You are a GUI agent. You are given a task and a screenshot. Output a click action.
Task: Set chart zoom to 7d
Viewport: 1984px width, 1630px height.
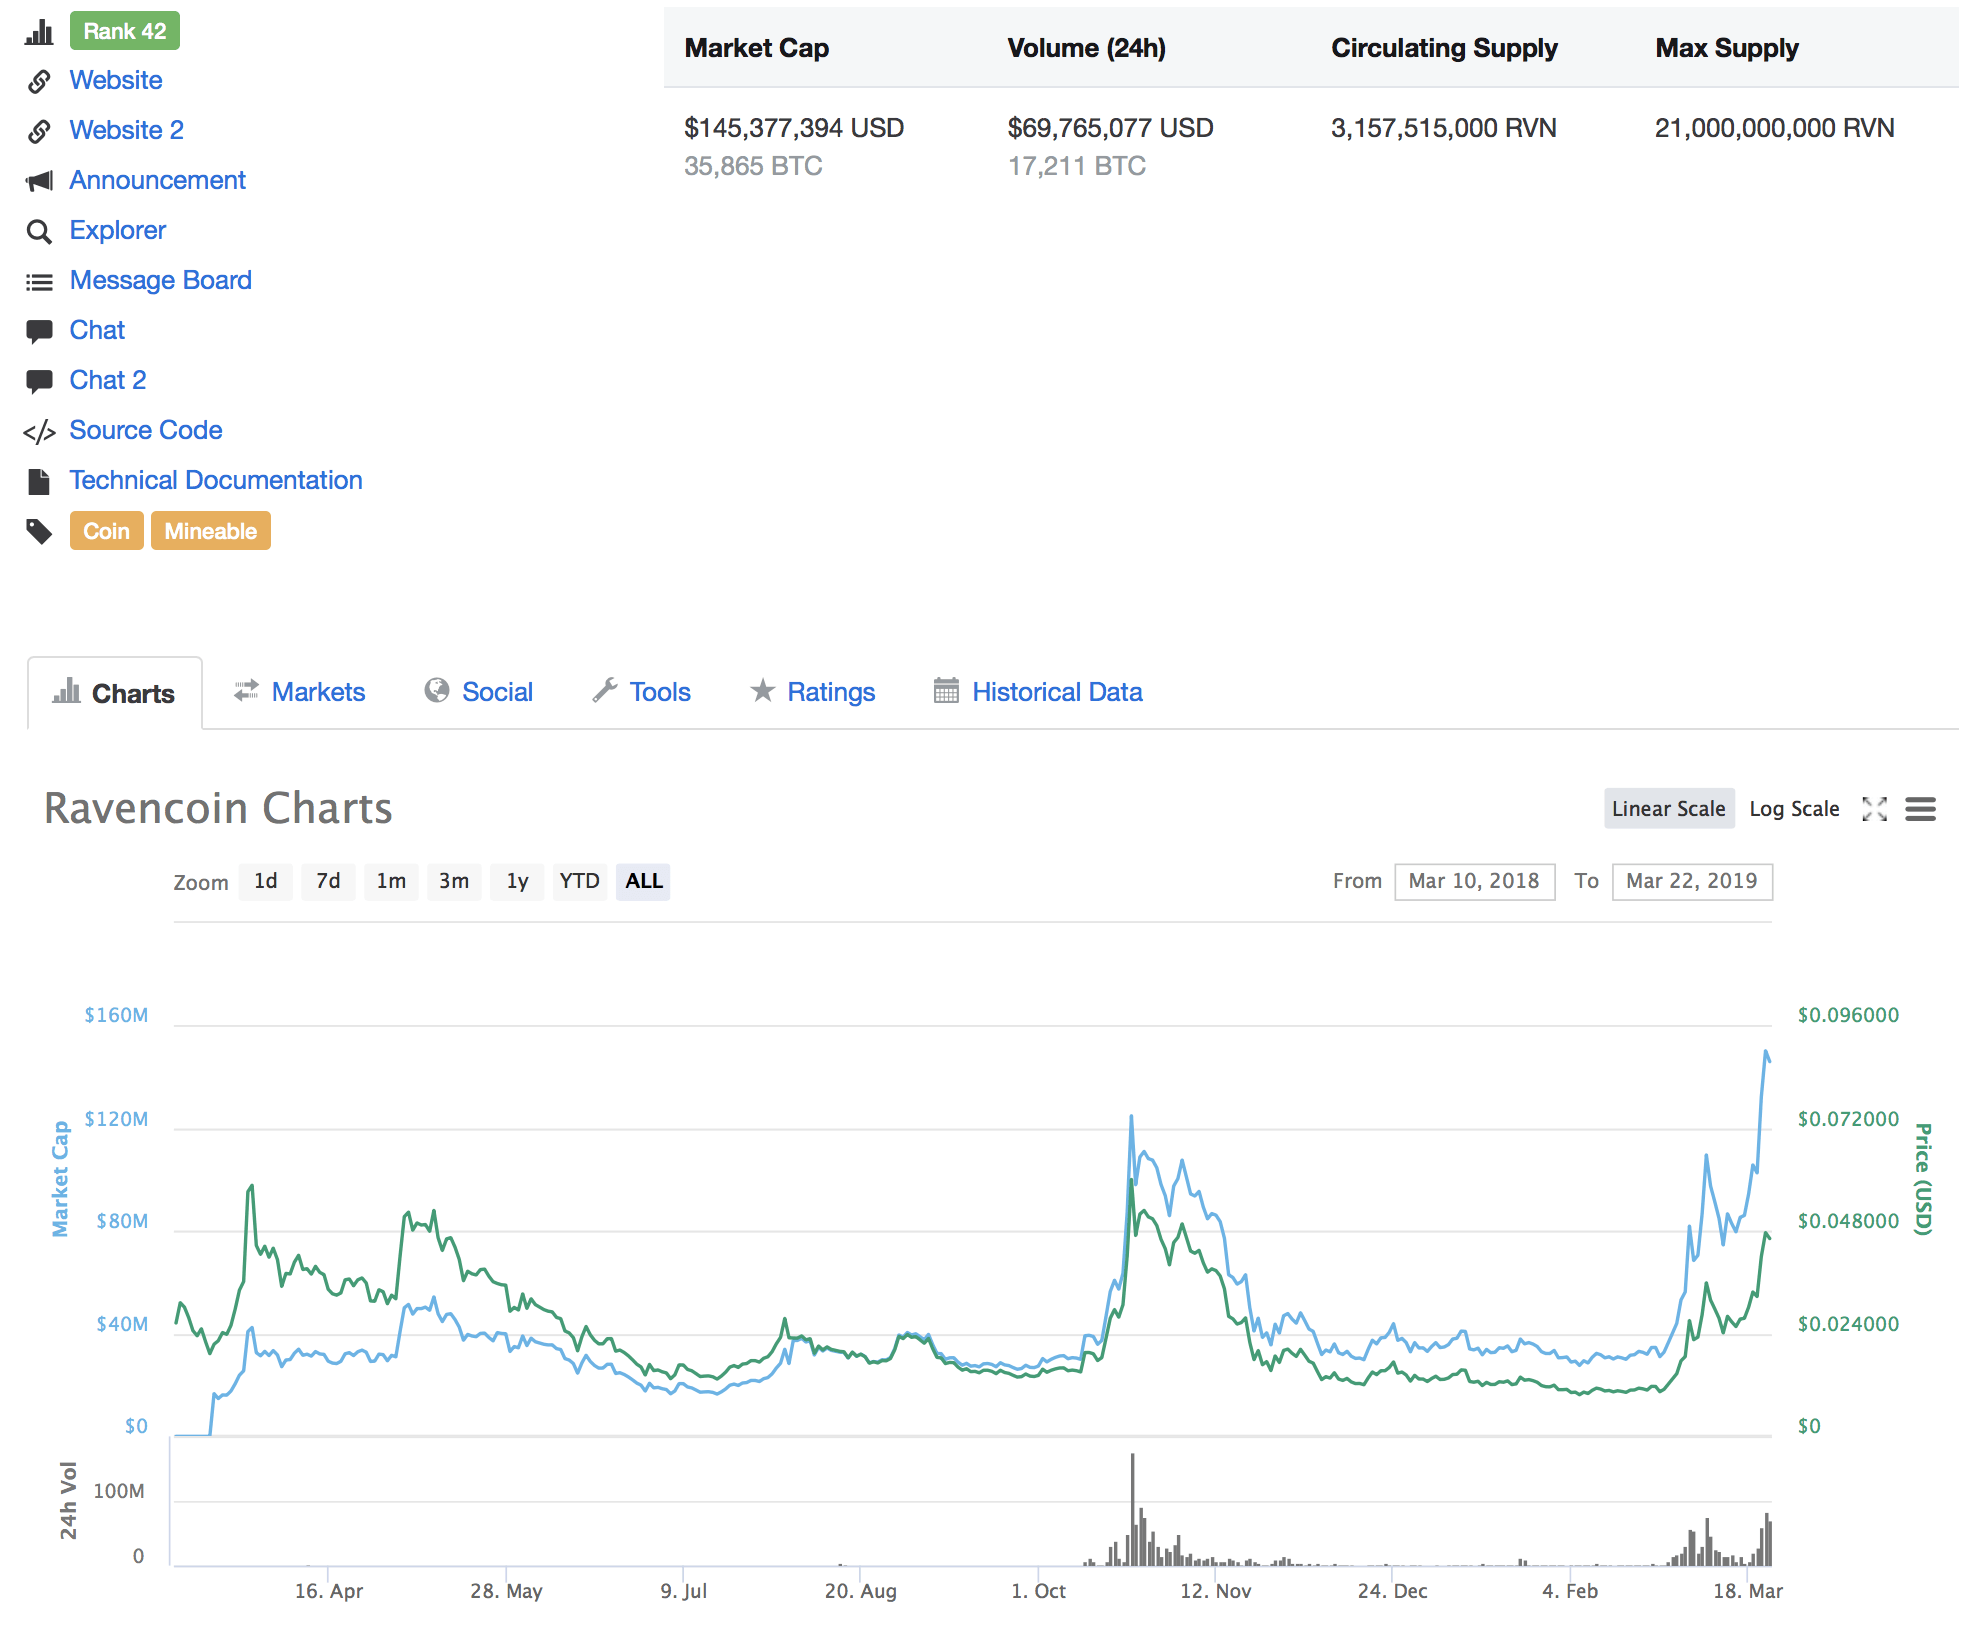click(328, 881)
